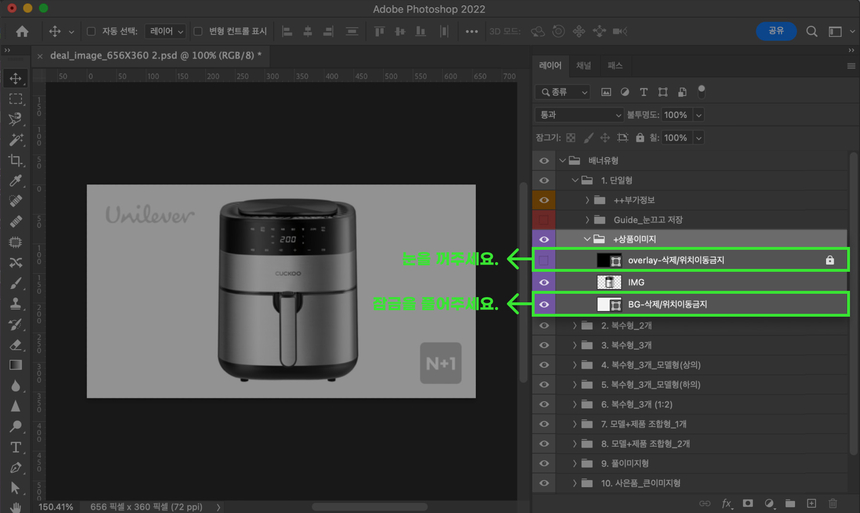Image resolution: width=860 pixels, height=513 pixels.
Task: Click the create new layer icon
Action: (811, 503)
